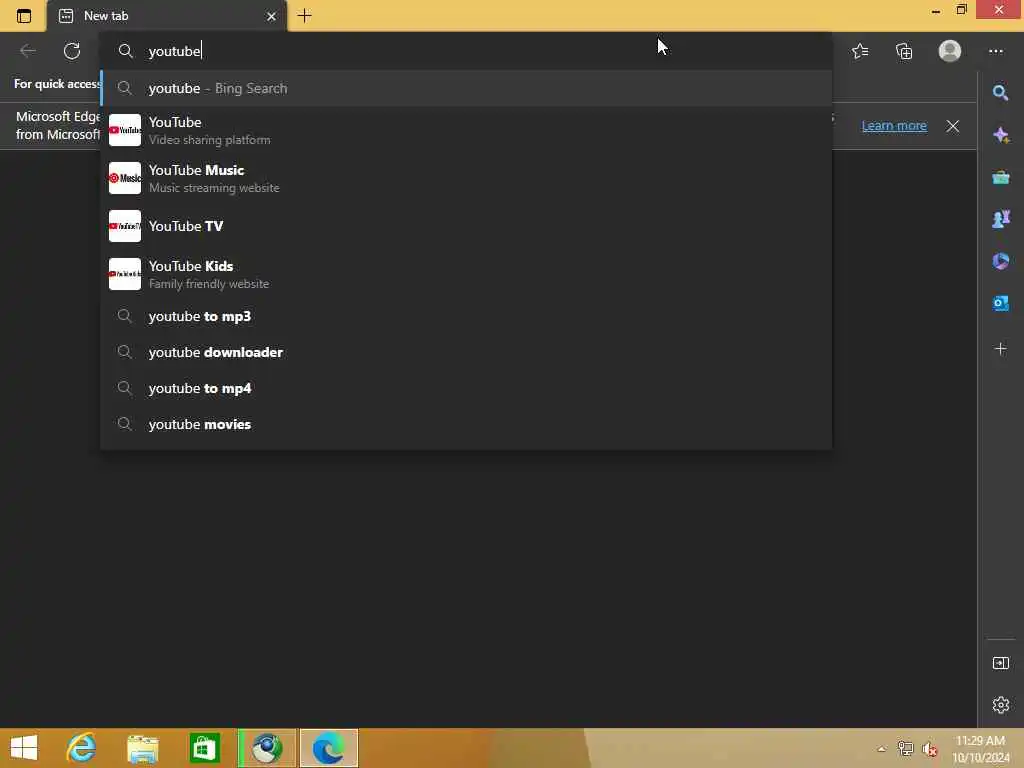
Task: Select 'youtube to mp3' suggestion
Action: click(x=466, y=316)
